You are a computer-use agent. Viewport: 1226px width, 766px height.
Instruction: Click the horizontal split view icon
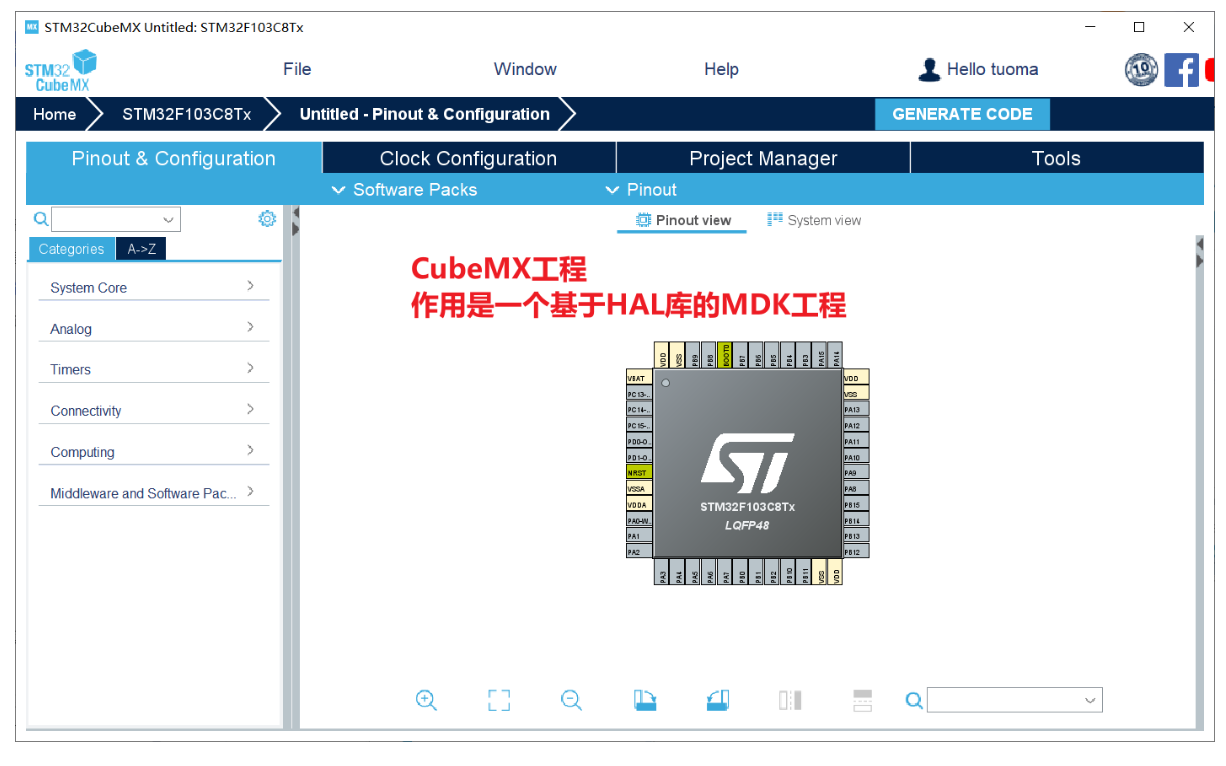pyautogui.click(x=863, y=700)
